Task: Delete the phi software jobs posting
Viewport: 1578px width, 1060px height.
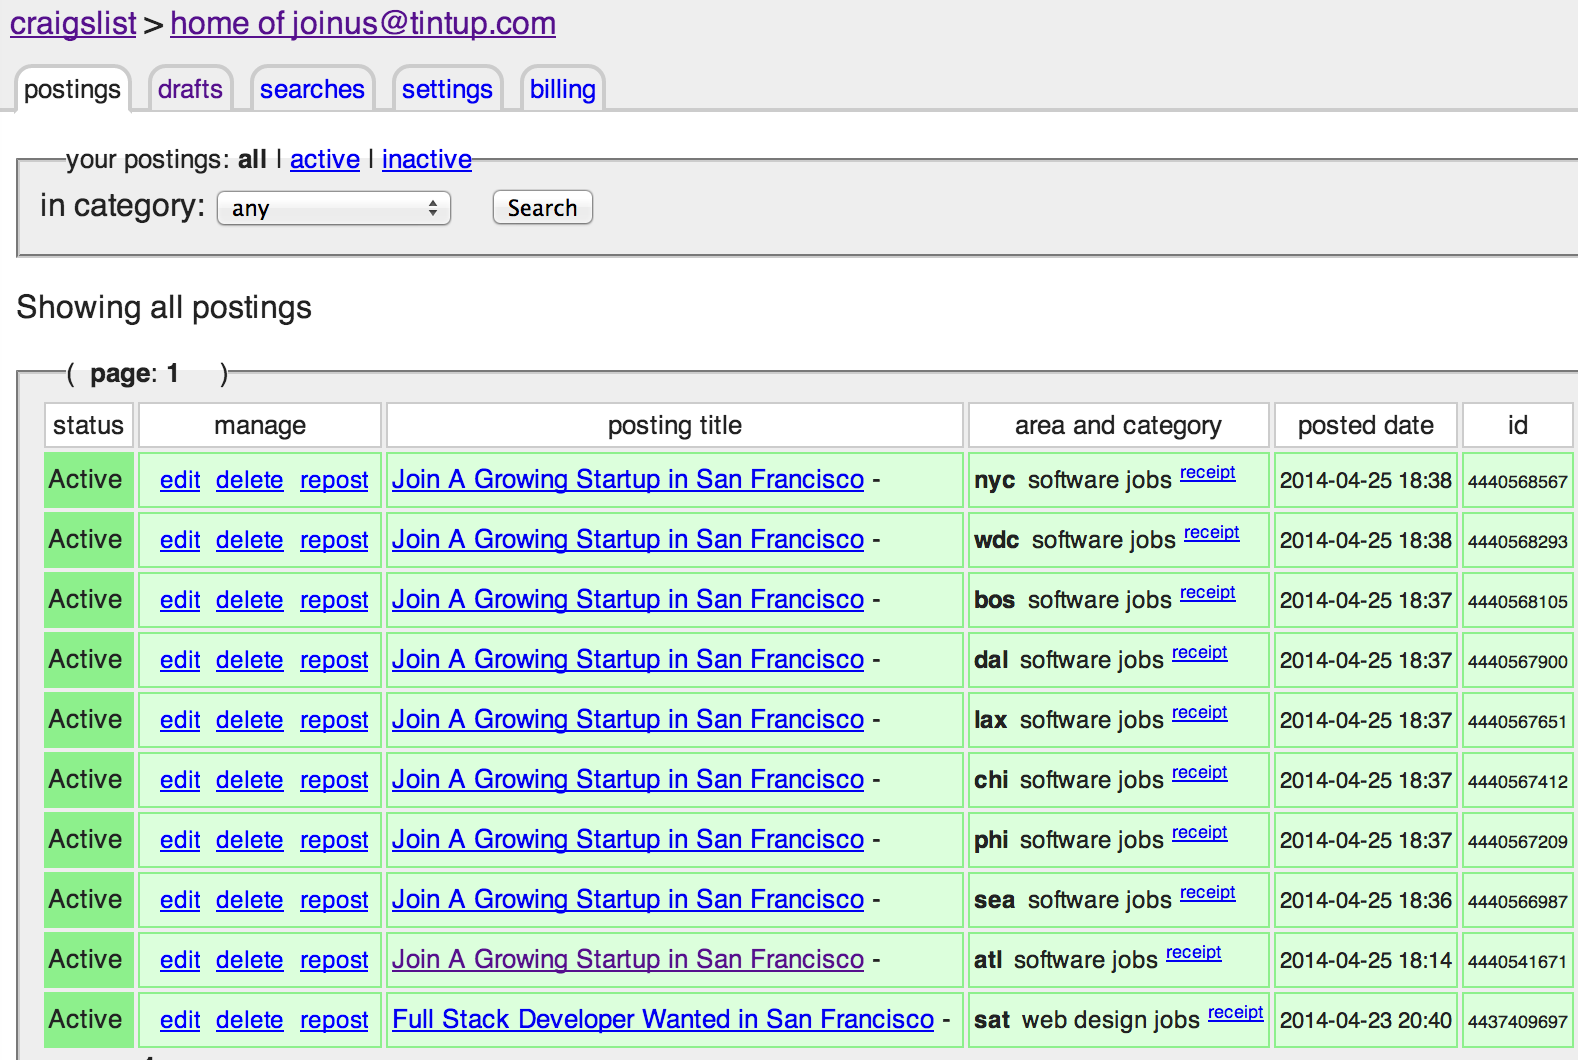Action: point(250,840)
